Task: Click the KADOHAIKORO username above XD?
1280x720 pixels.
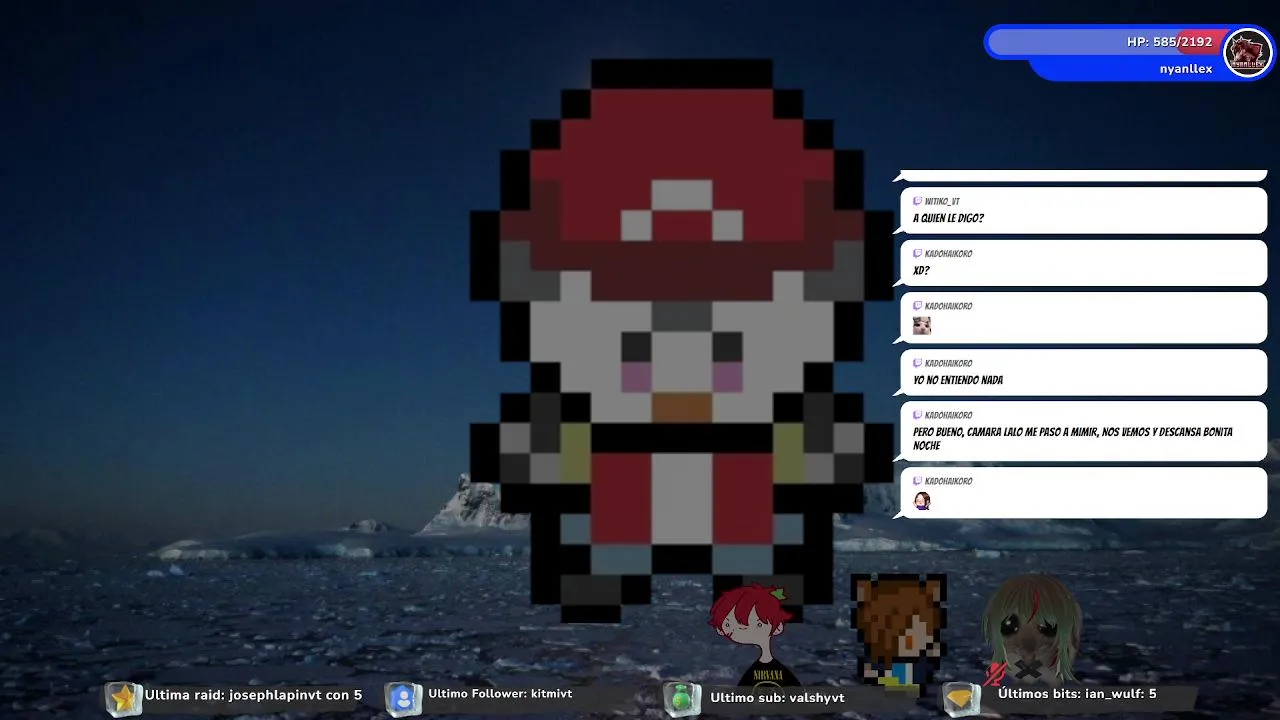Action: [x=948, y=254]
